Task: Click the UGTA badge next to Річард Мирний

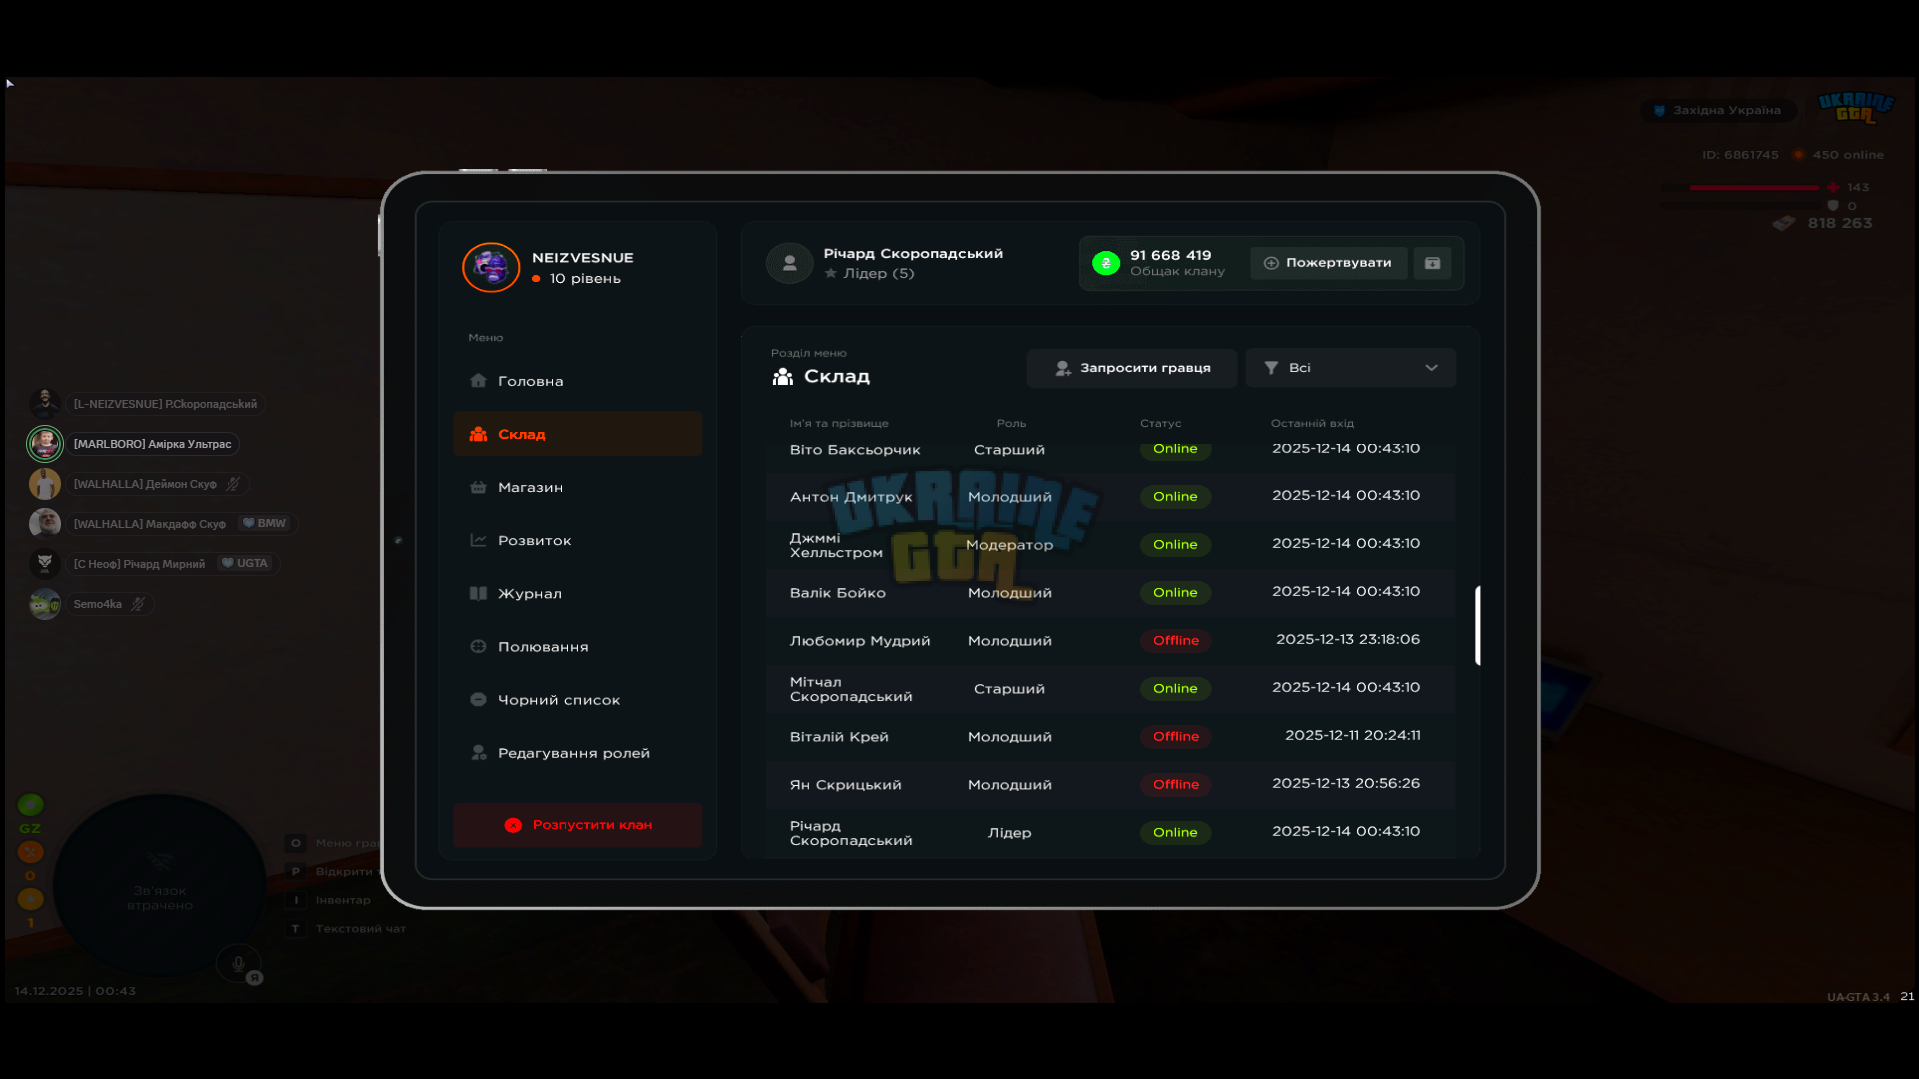Action: click(x=245, y=563)
